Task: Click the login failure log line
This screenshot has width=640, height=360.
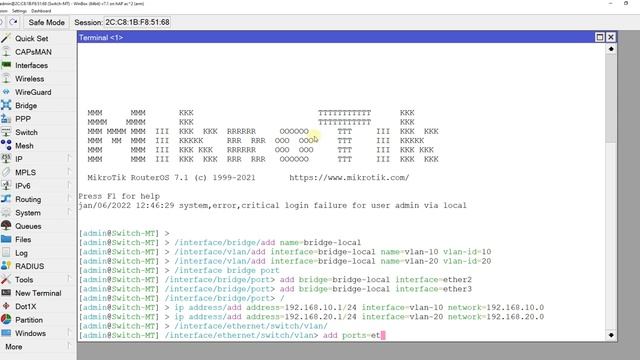Action: click(273, 205)
